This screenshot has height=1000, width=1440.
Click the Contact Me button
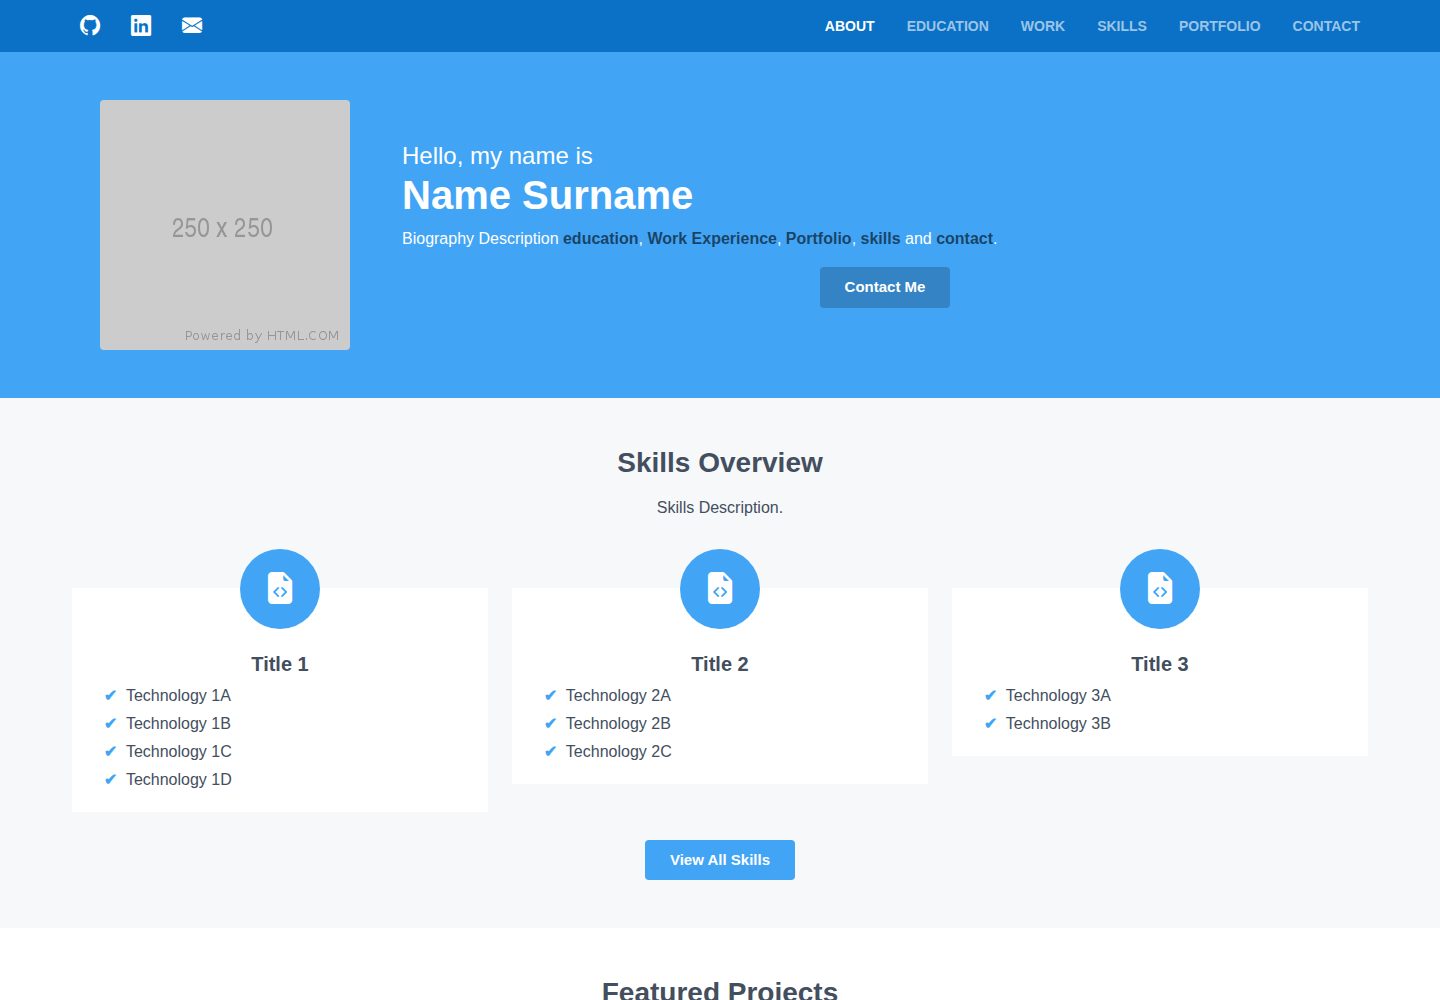(885, 287)
